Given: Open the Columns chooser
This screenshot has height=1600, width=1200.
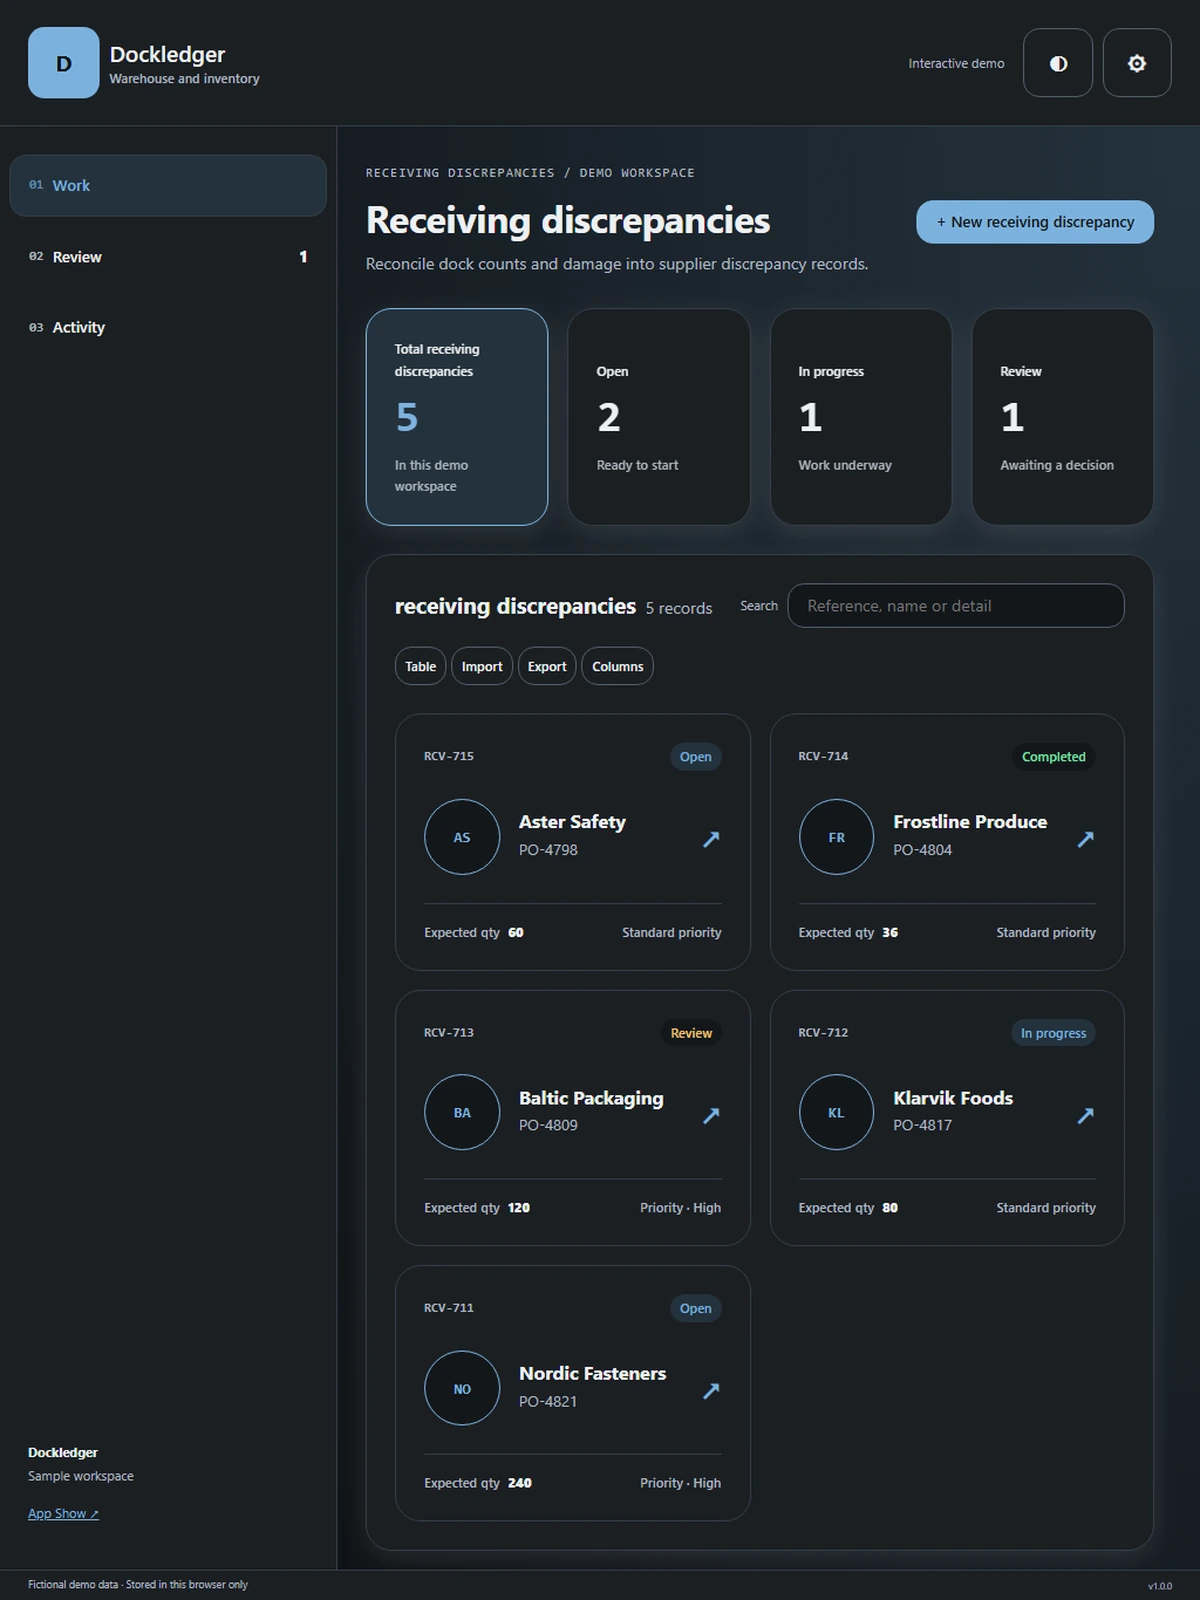Looking at the screenshot, I should coord(618,666).
